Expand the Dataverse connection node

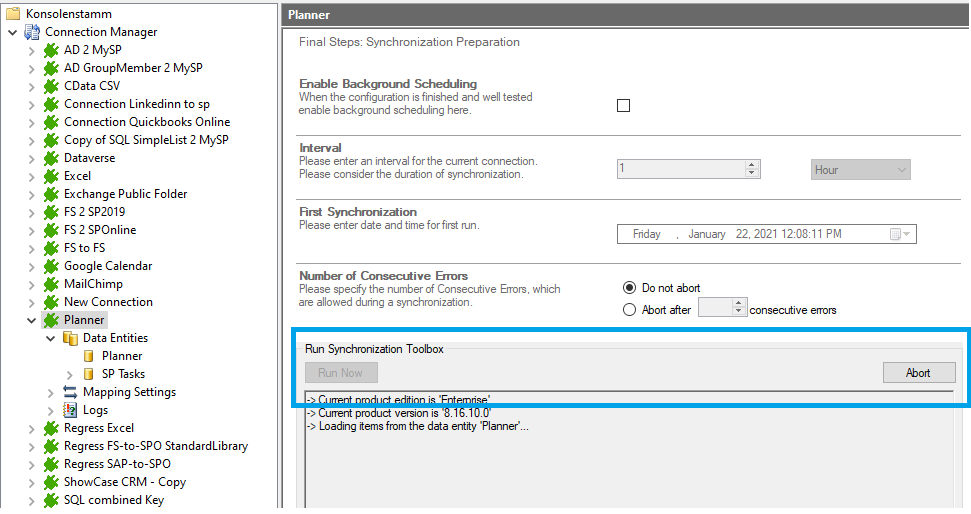click(x=32, y=158)
